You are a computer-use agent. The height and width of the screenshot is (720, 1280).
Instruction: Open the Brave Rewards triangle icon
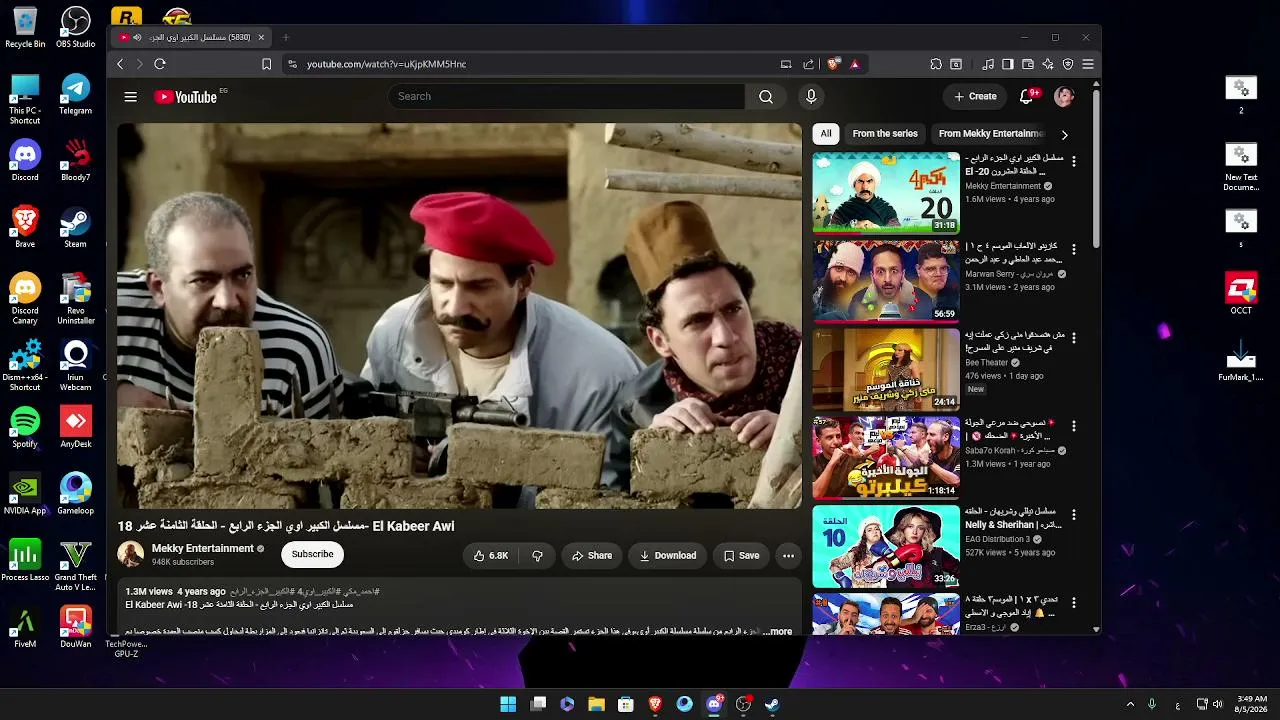click(x=855, y=64)
